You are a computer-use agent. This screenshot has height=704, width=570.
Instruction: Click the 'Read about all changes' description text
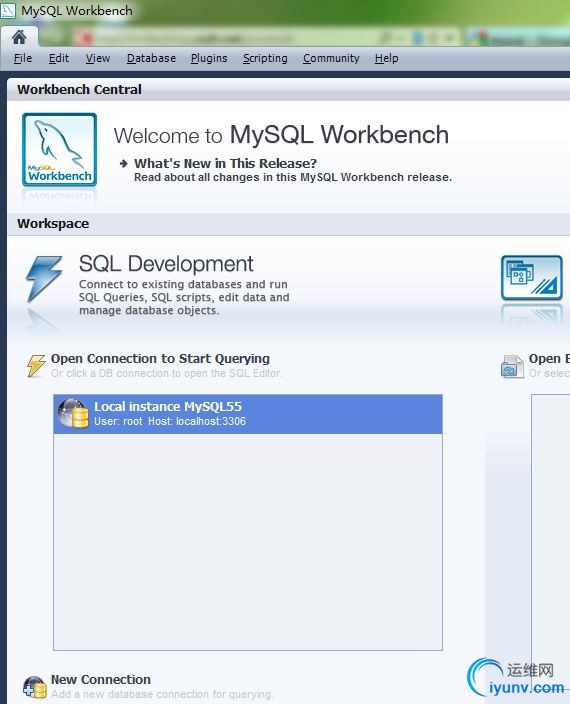coord(293,177)
